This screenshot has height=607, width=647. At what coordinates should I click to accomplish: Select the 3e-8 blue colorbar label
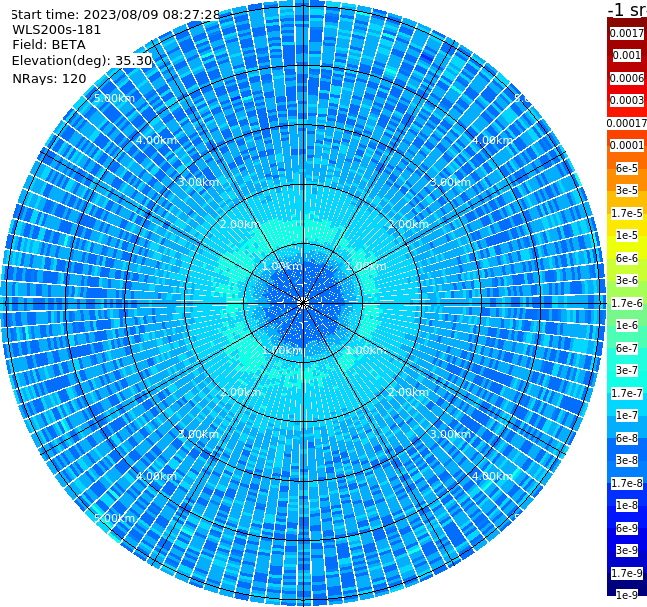pos(627,460)
